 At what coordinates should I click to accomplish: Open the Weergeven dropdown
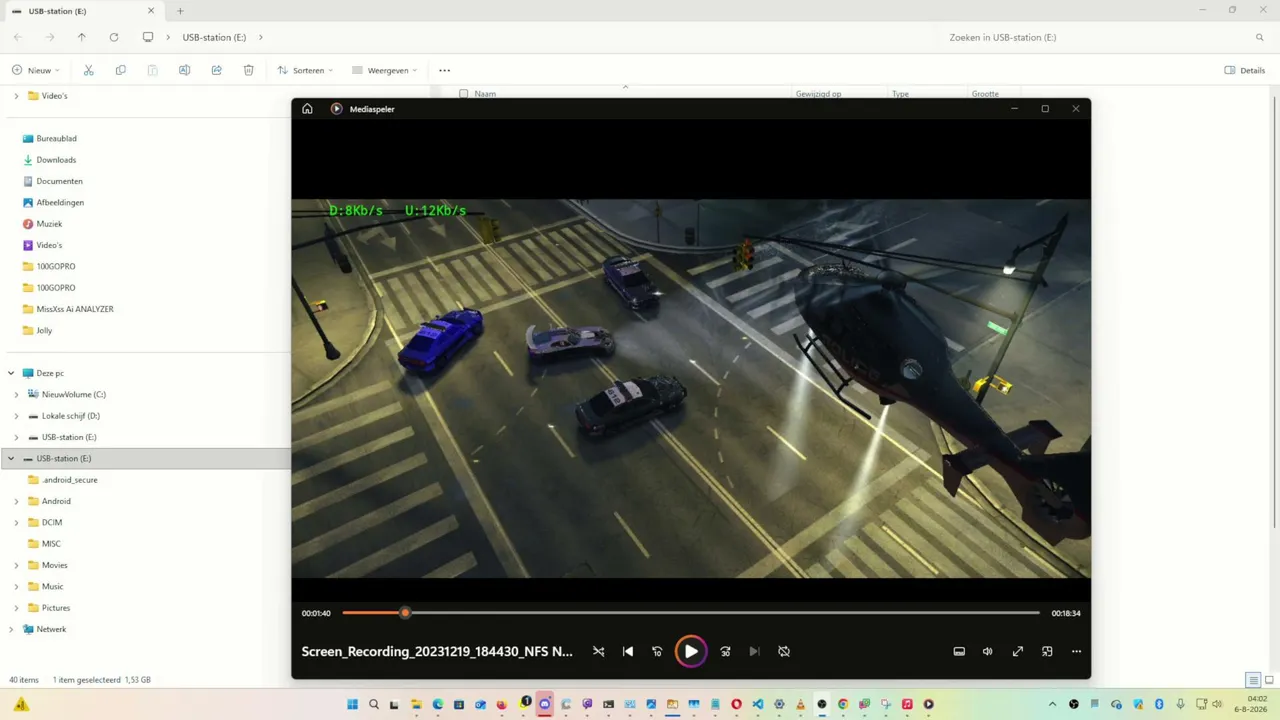click(385, 70)
